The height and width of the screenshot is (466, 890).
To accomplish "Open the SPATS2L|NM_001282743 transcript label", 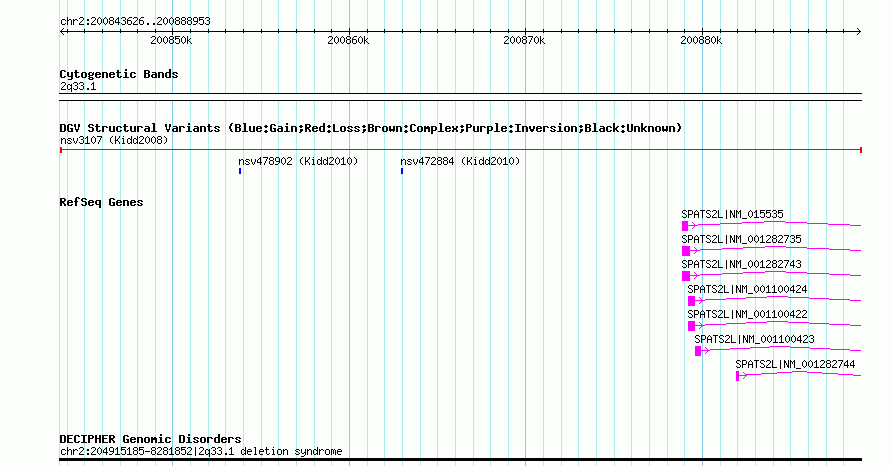I will tap(741, 264).
